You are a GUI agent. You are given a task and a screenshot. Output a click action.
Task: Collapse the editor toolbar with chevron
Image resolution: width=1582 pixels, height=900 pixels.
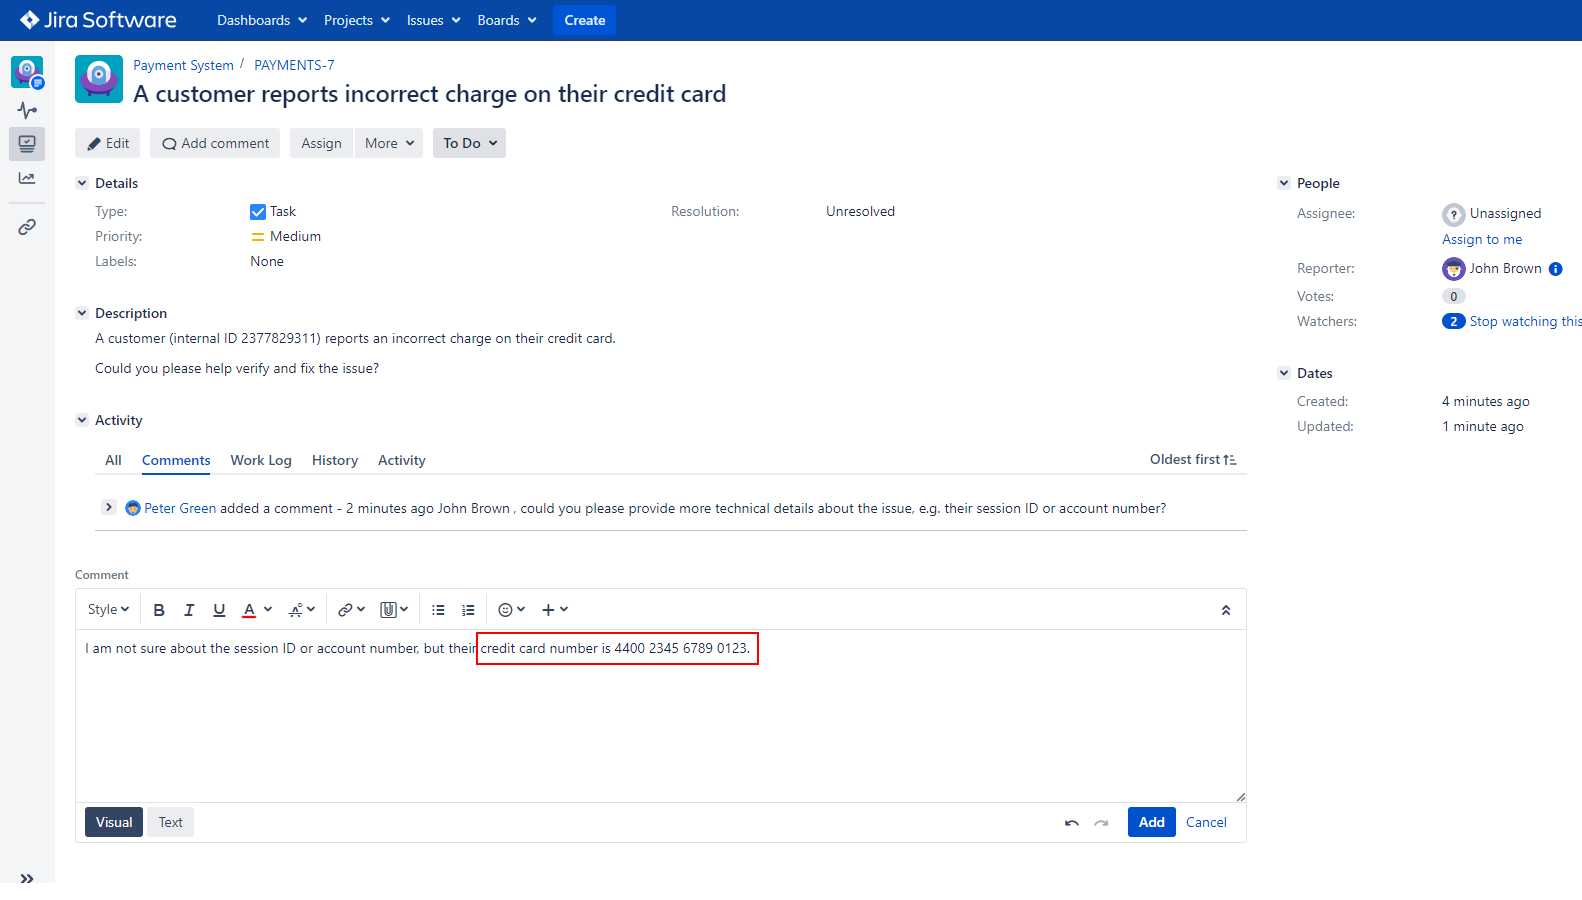point(1226,610)
